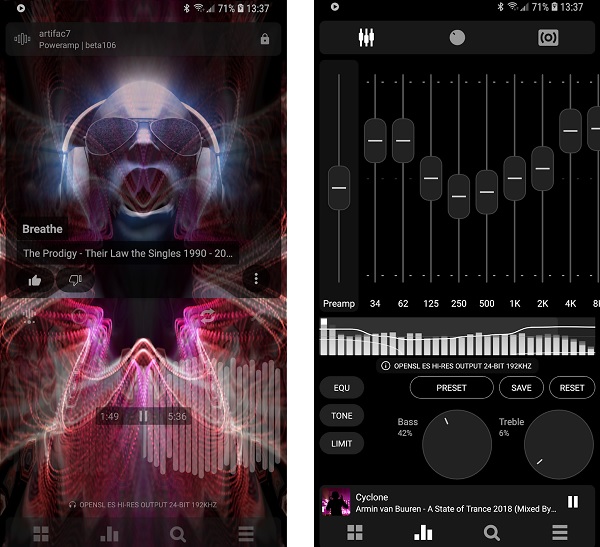The width and height of the screenshot is (600, 547).
Task: Click the 125 Hz band slider handle
Action: [431, 178]
